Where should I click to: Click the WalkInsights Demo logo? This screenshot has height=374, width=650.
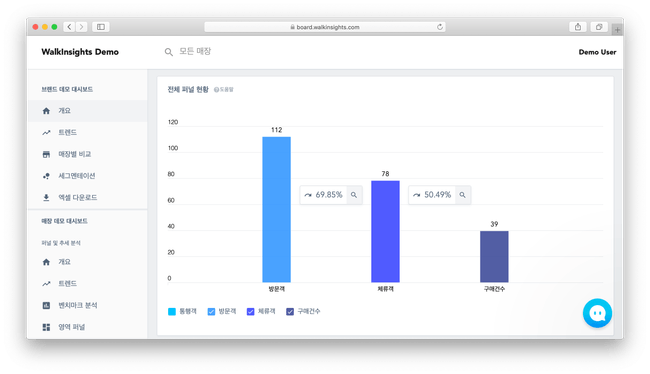click(80, 52)
